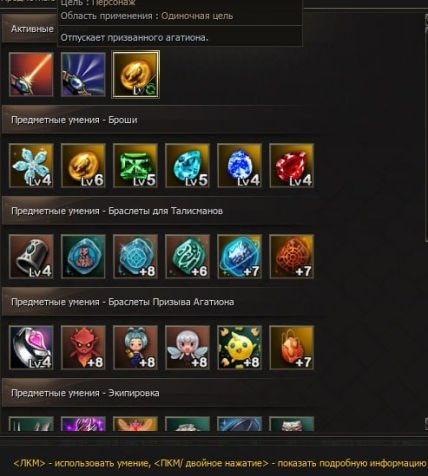
Task: Click the blue light rays skill icon
Action: pos(83,74)
